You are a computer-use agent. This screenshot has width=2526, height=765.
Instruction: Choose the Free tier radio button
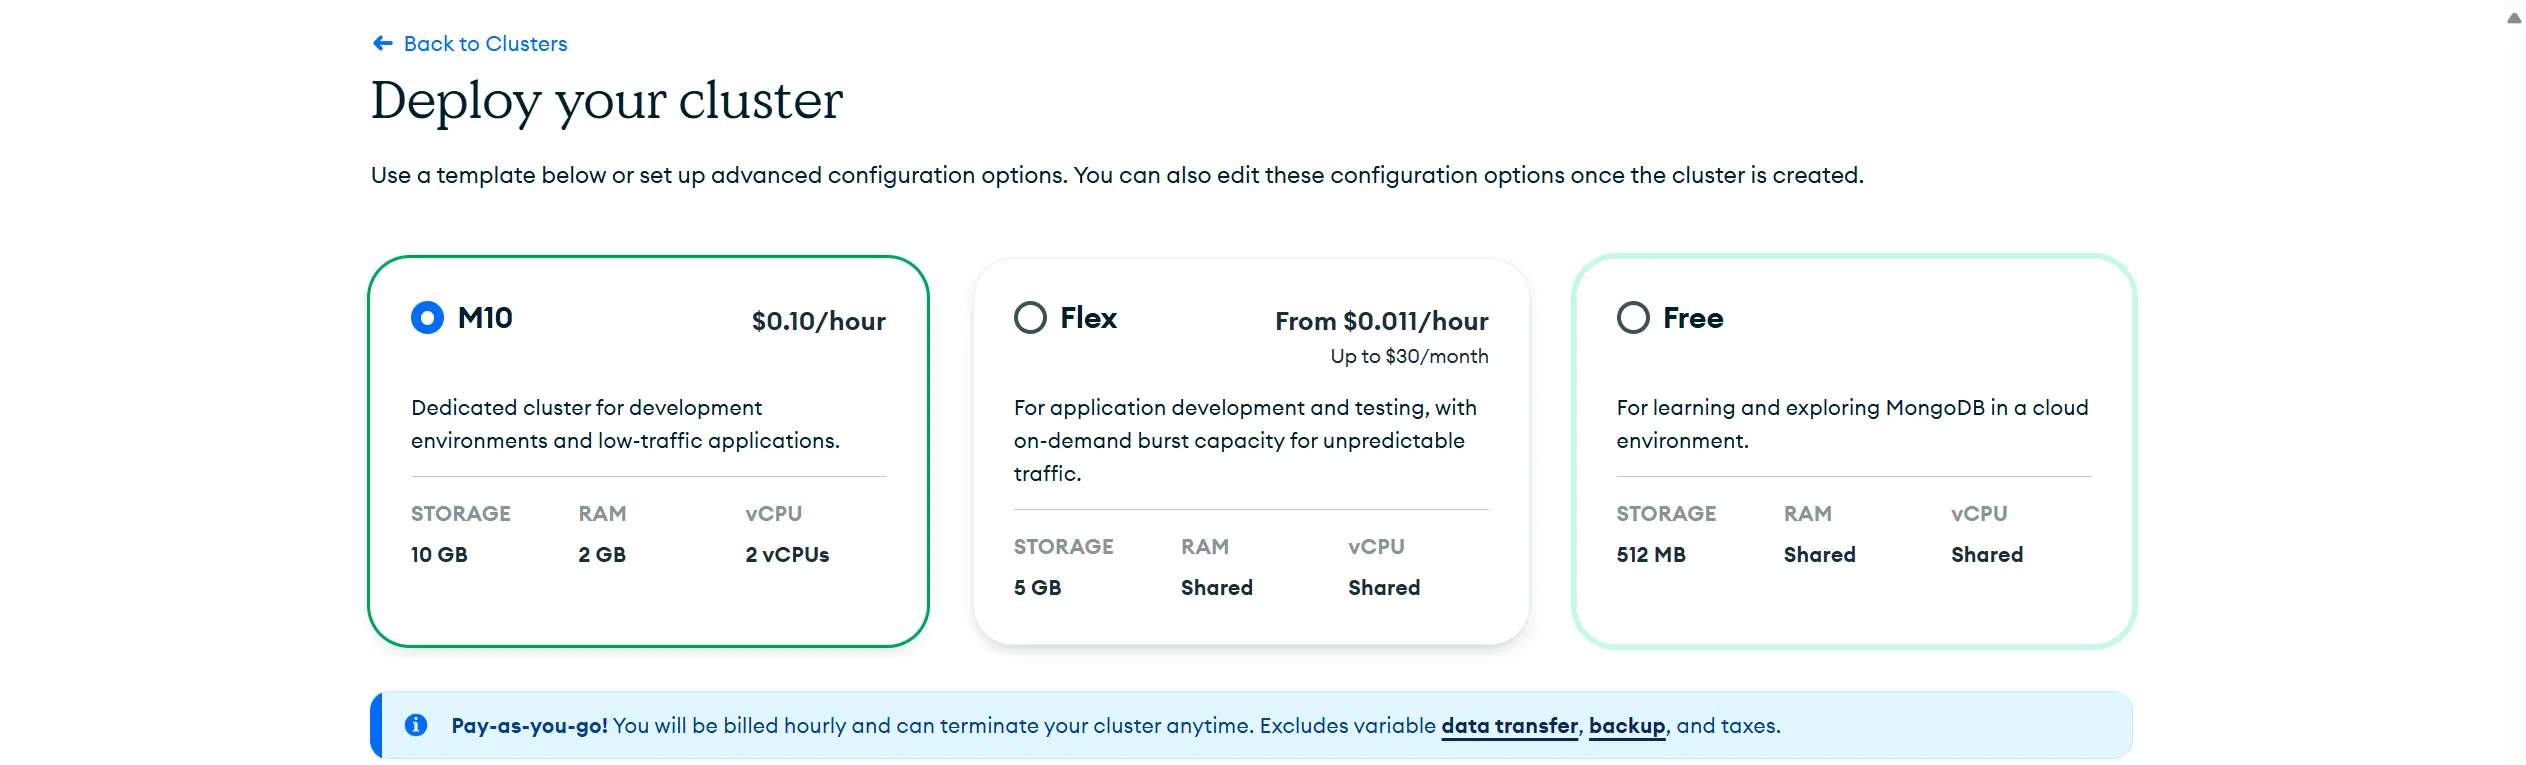pos(1633,318)
